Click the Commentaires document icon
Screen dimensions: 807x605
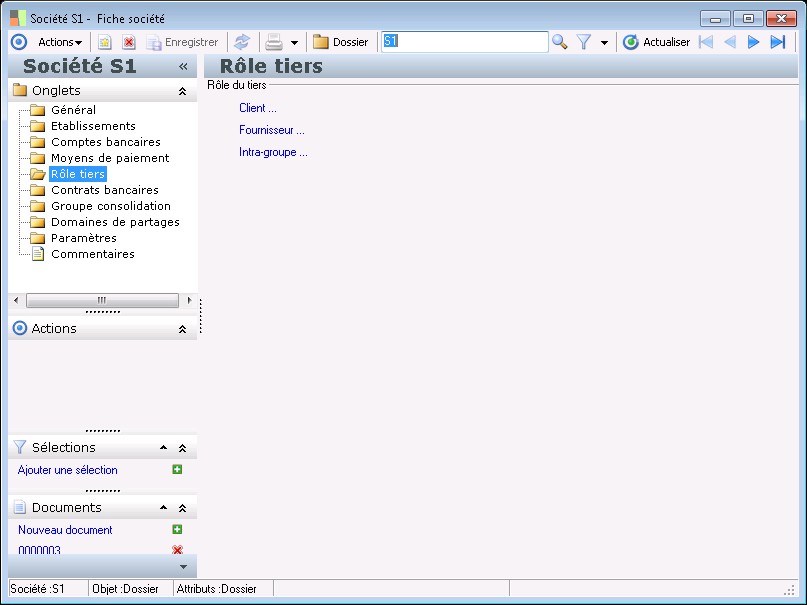point(38,254)
